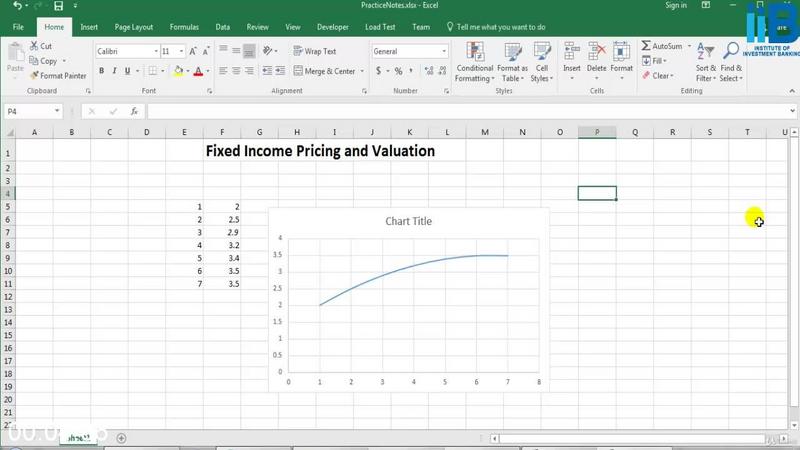The width and height of the screenshot is (800, 450).
Task: Click the Insert Function fx icon
Action: 134,111
